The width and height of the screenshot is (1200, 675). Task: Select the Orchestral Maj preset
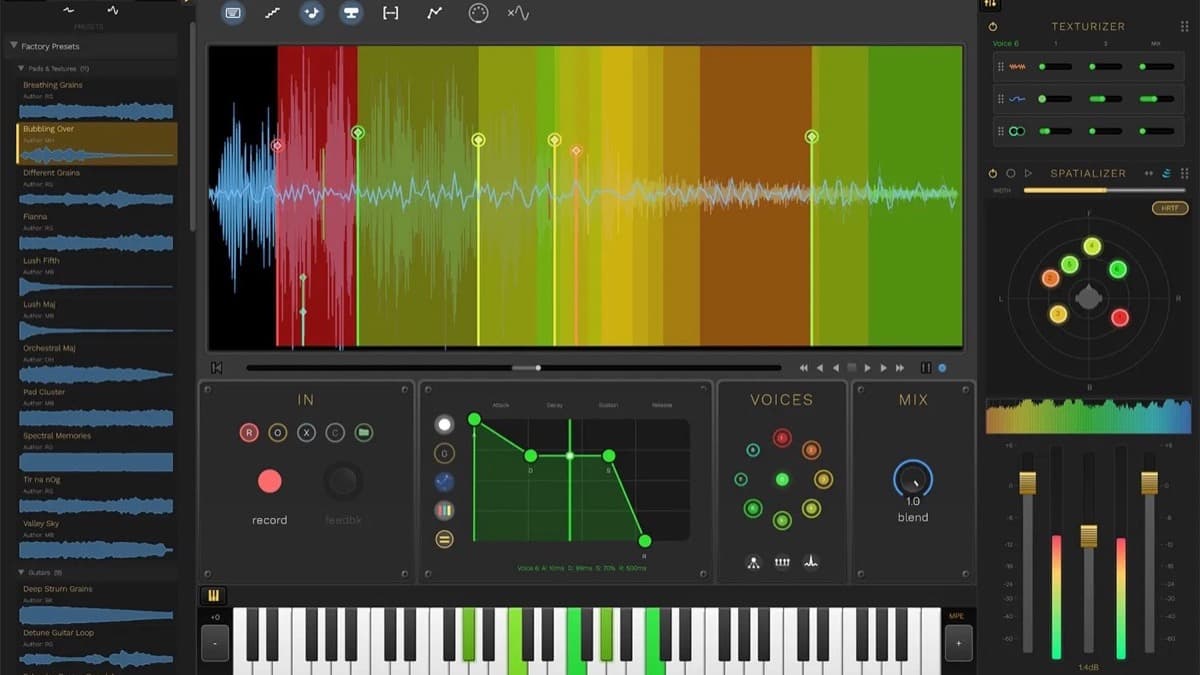98,364
